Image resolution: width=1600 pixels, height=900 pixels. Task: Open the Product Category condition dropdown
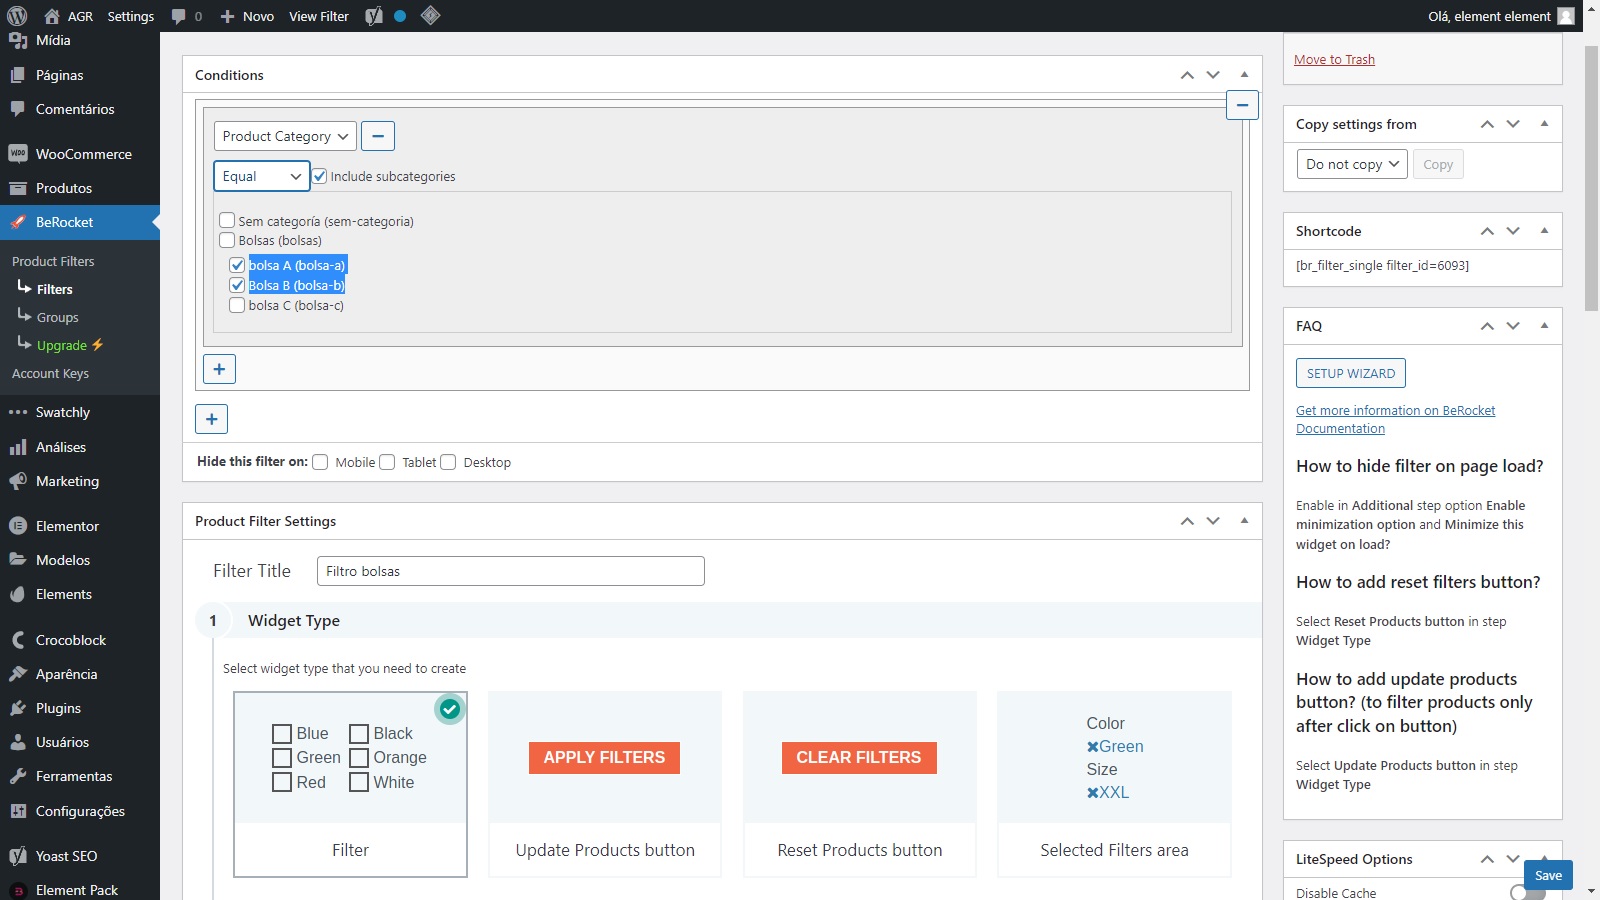285,136
